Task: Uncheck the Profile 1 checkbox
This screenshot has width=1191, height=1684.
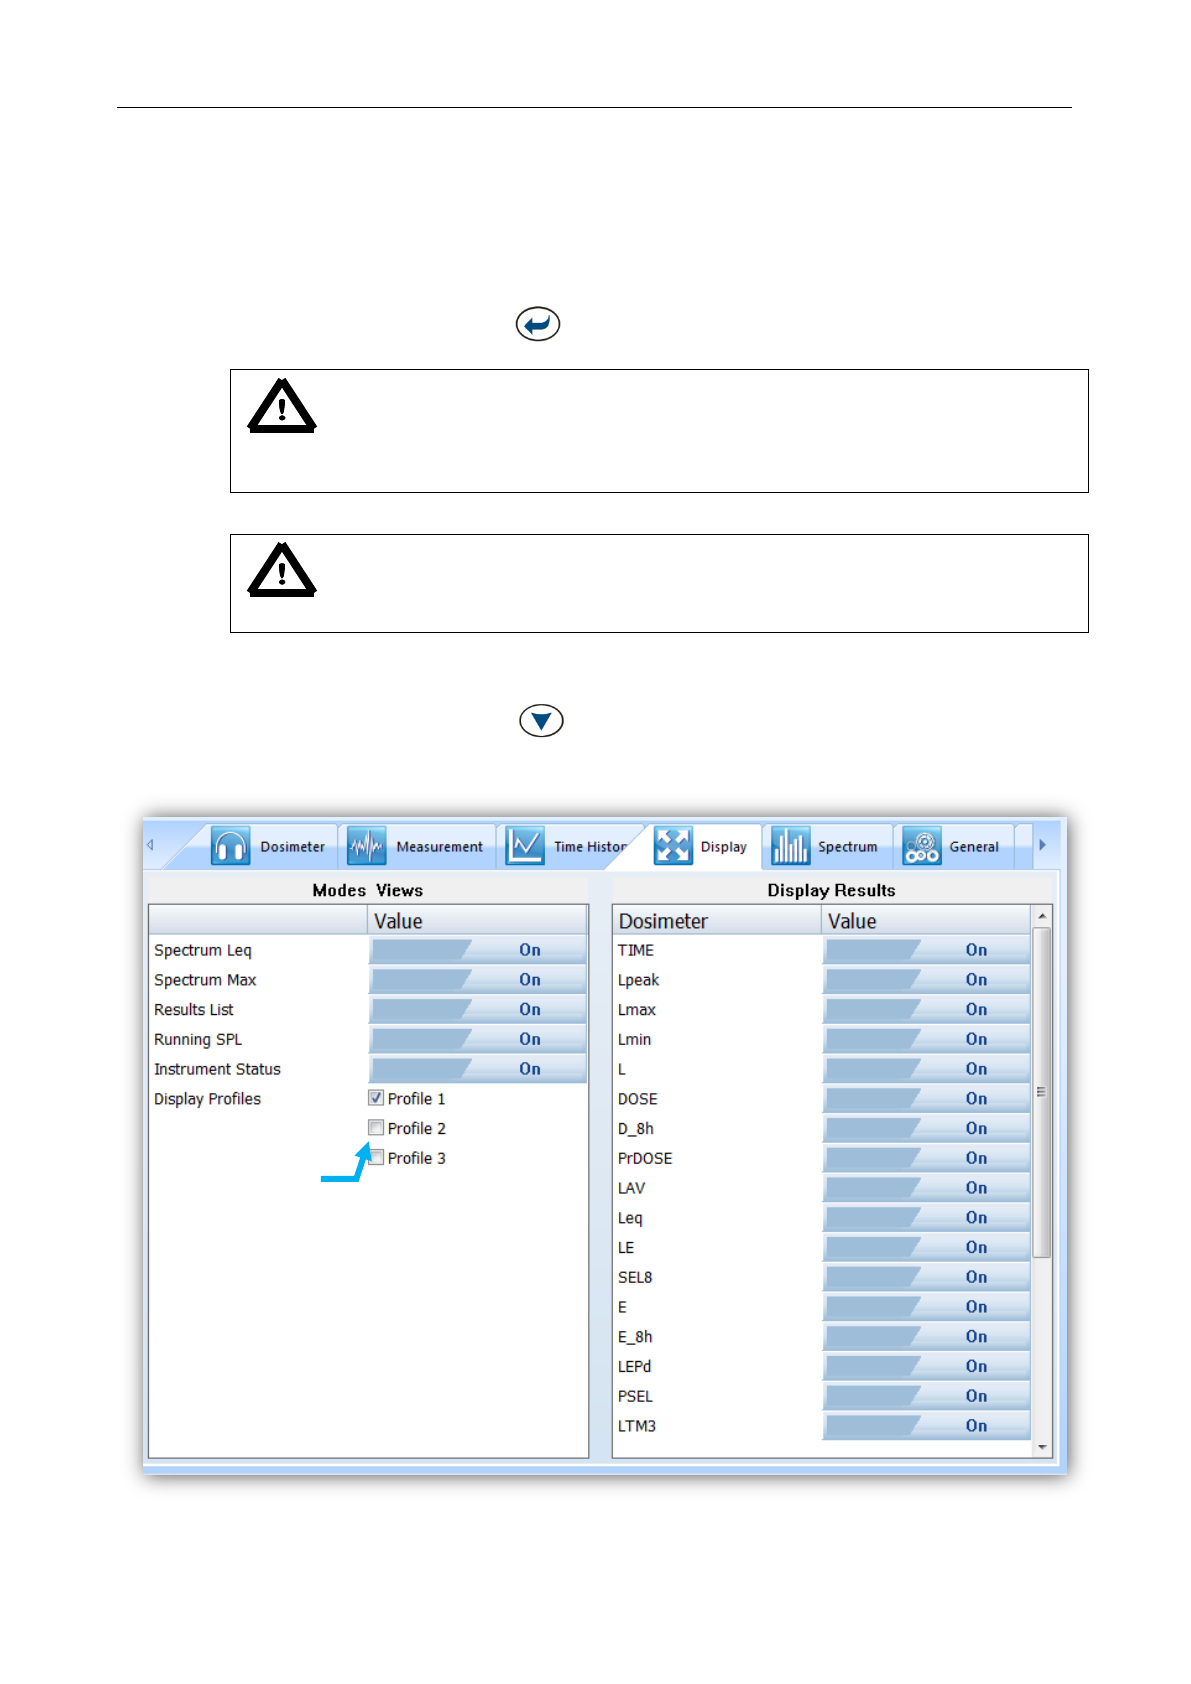Action: coord(376,1098)
